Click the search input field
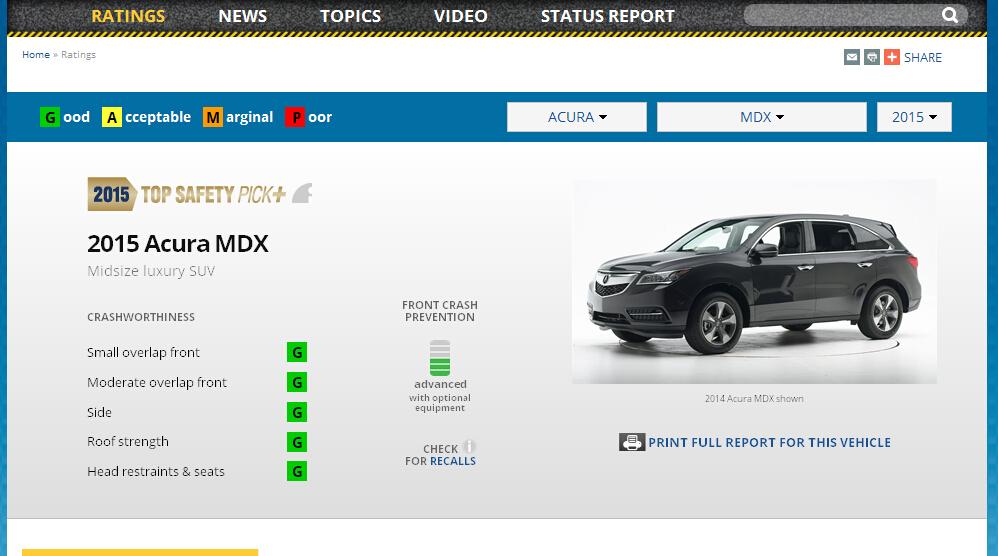 click(841, 15)
